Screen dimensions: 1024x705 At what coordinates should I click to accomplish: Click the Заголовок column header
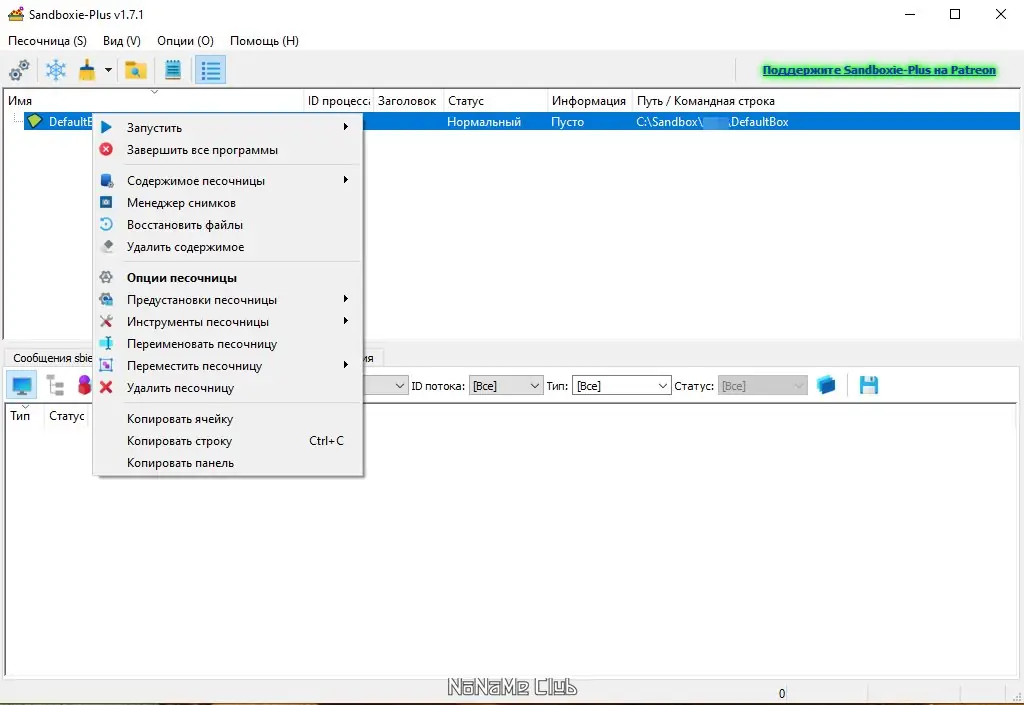point(408,101)
